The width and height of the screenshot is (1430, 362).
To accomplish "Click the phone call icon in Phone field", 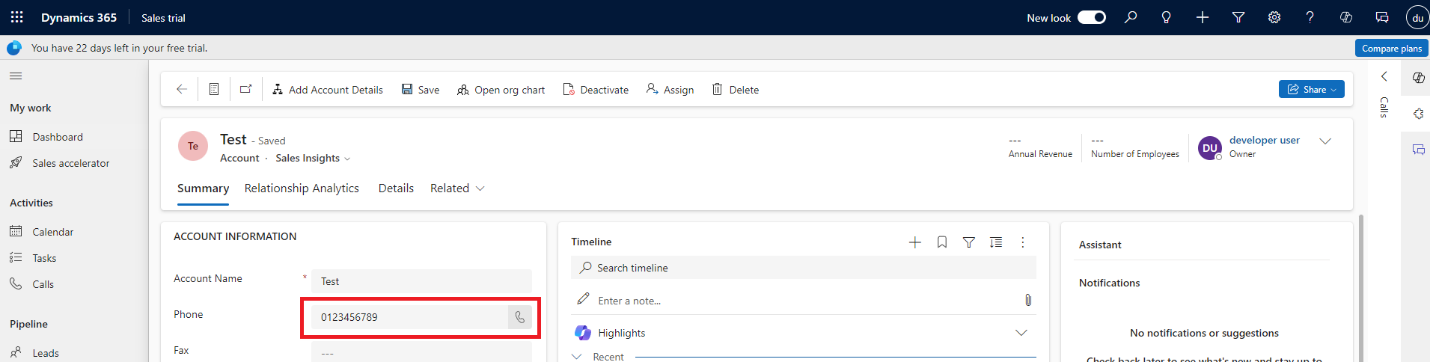I will [x=519, y=317].
